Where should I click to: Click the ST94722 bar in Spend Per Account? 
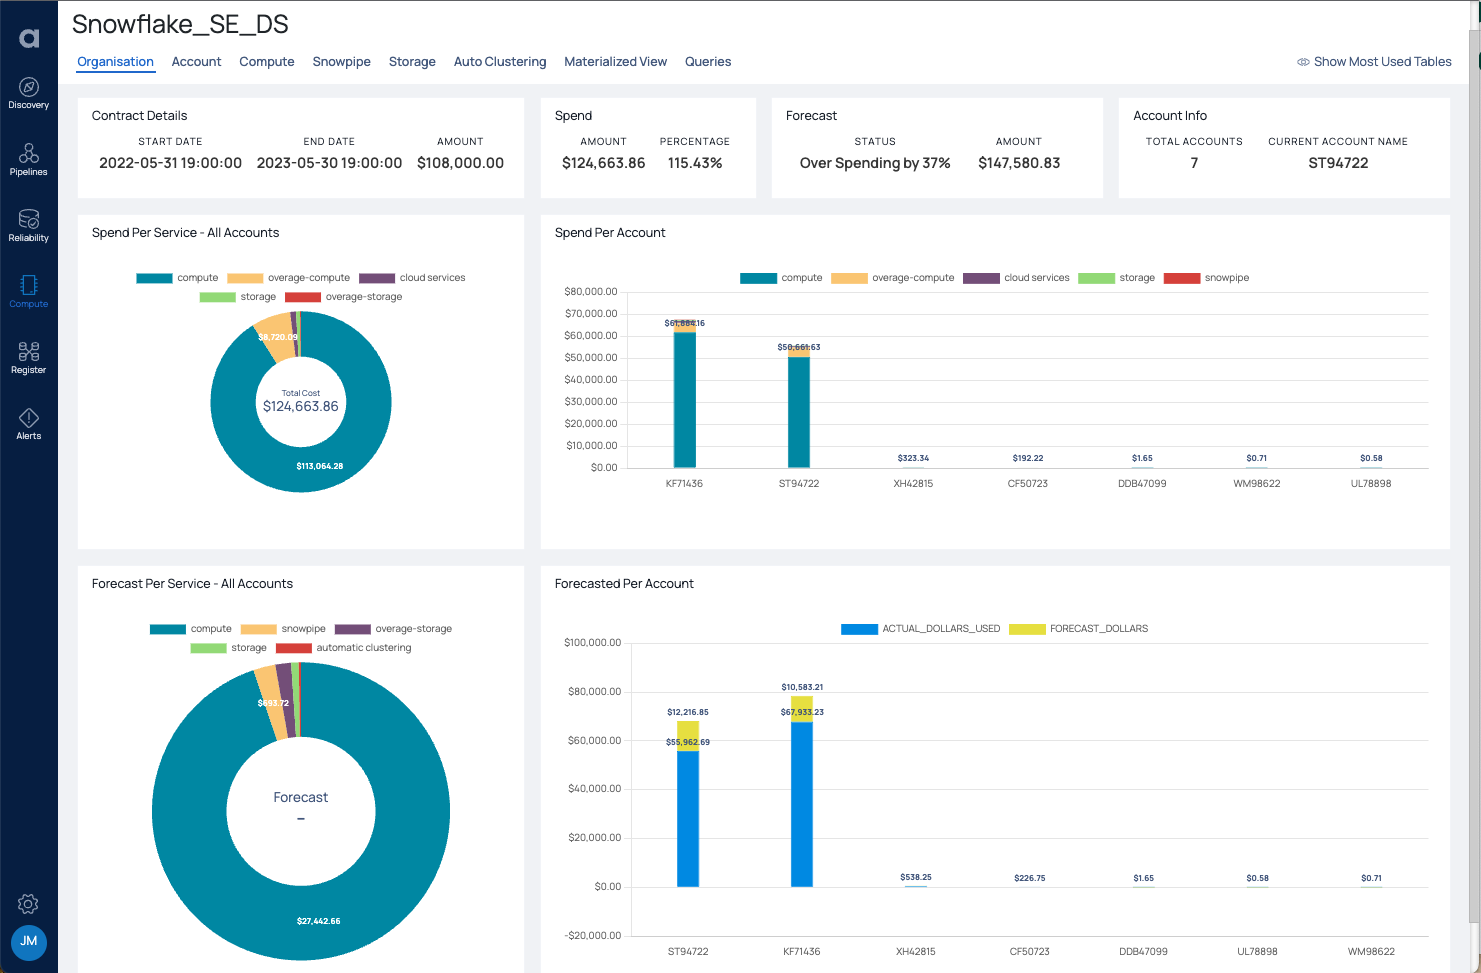pos(799,407)
